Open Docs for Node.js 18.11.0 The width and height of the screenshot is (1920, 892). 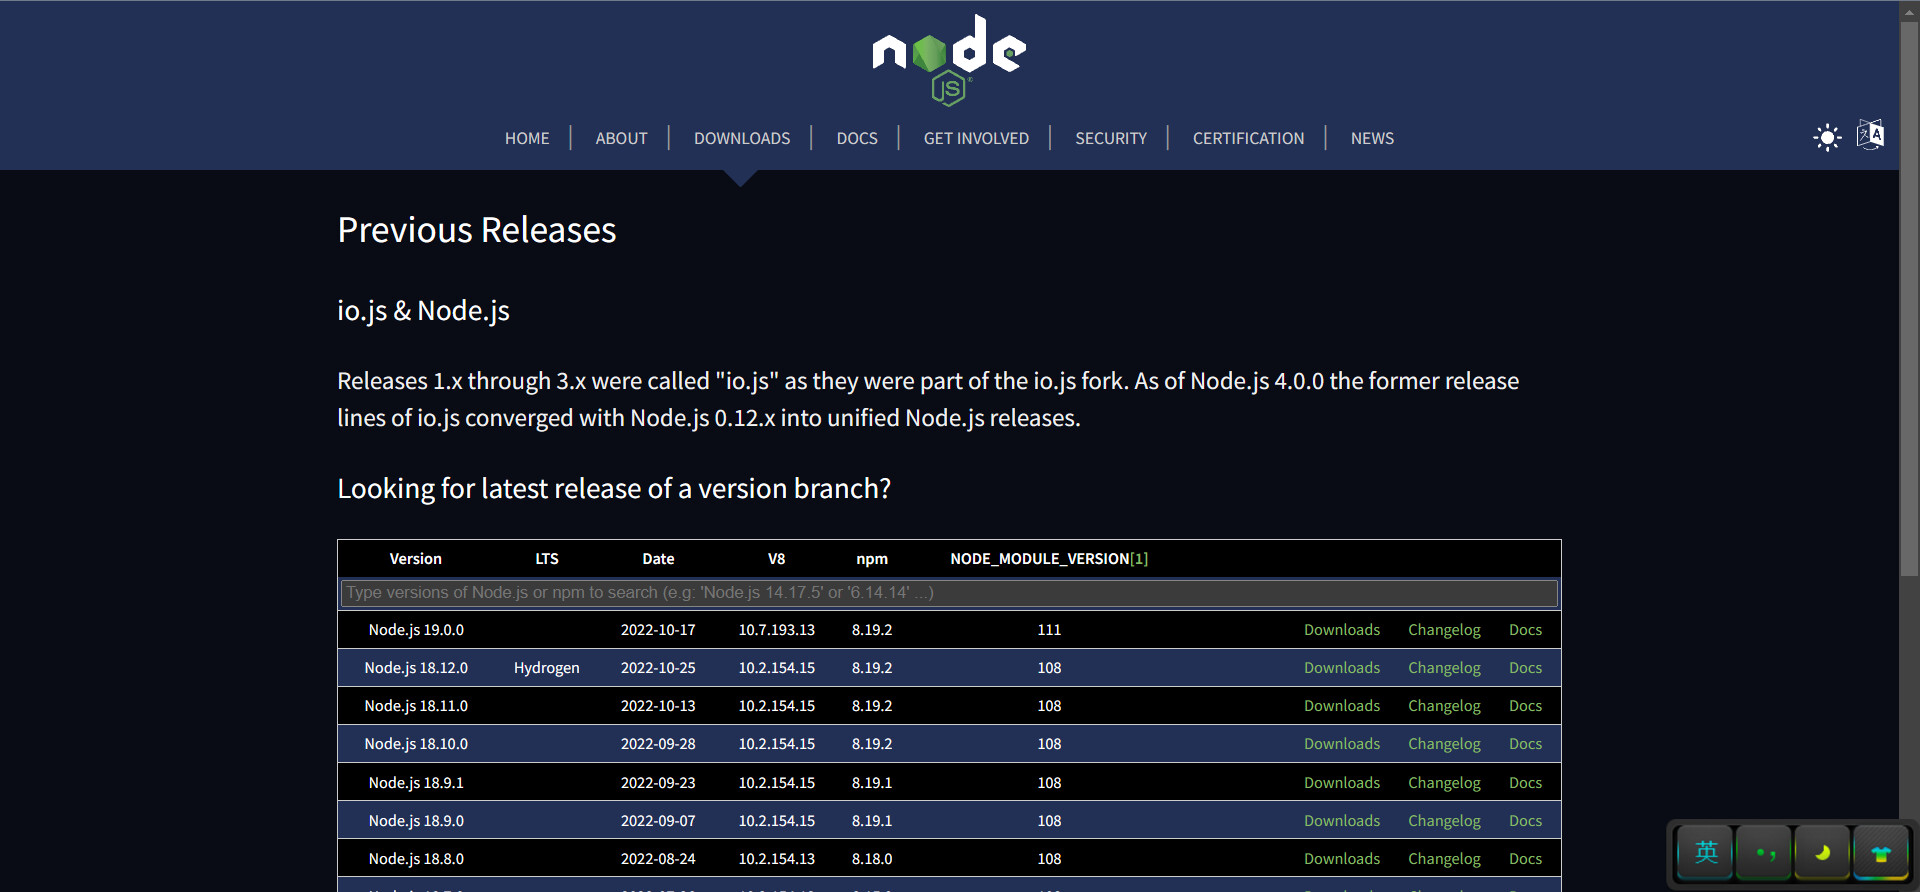tap(1525, 706)
